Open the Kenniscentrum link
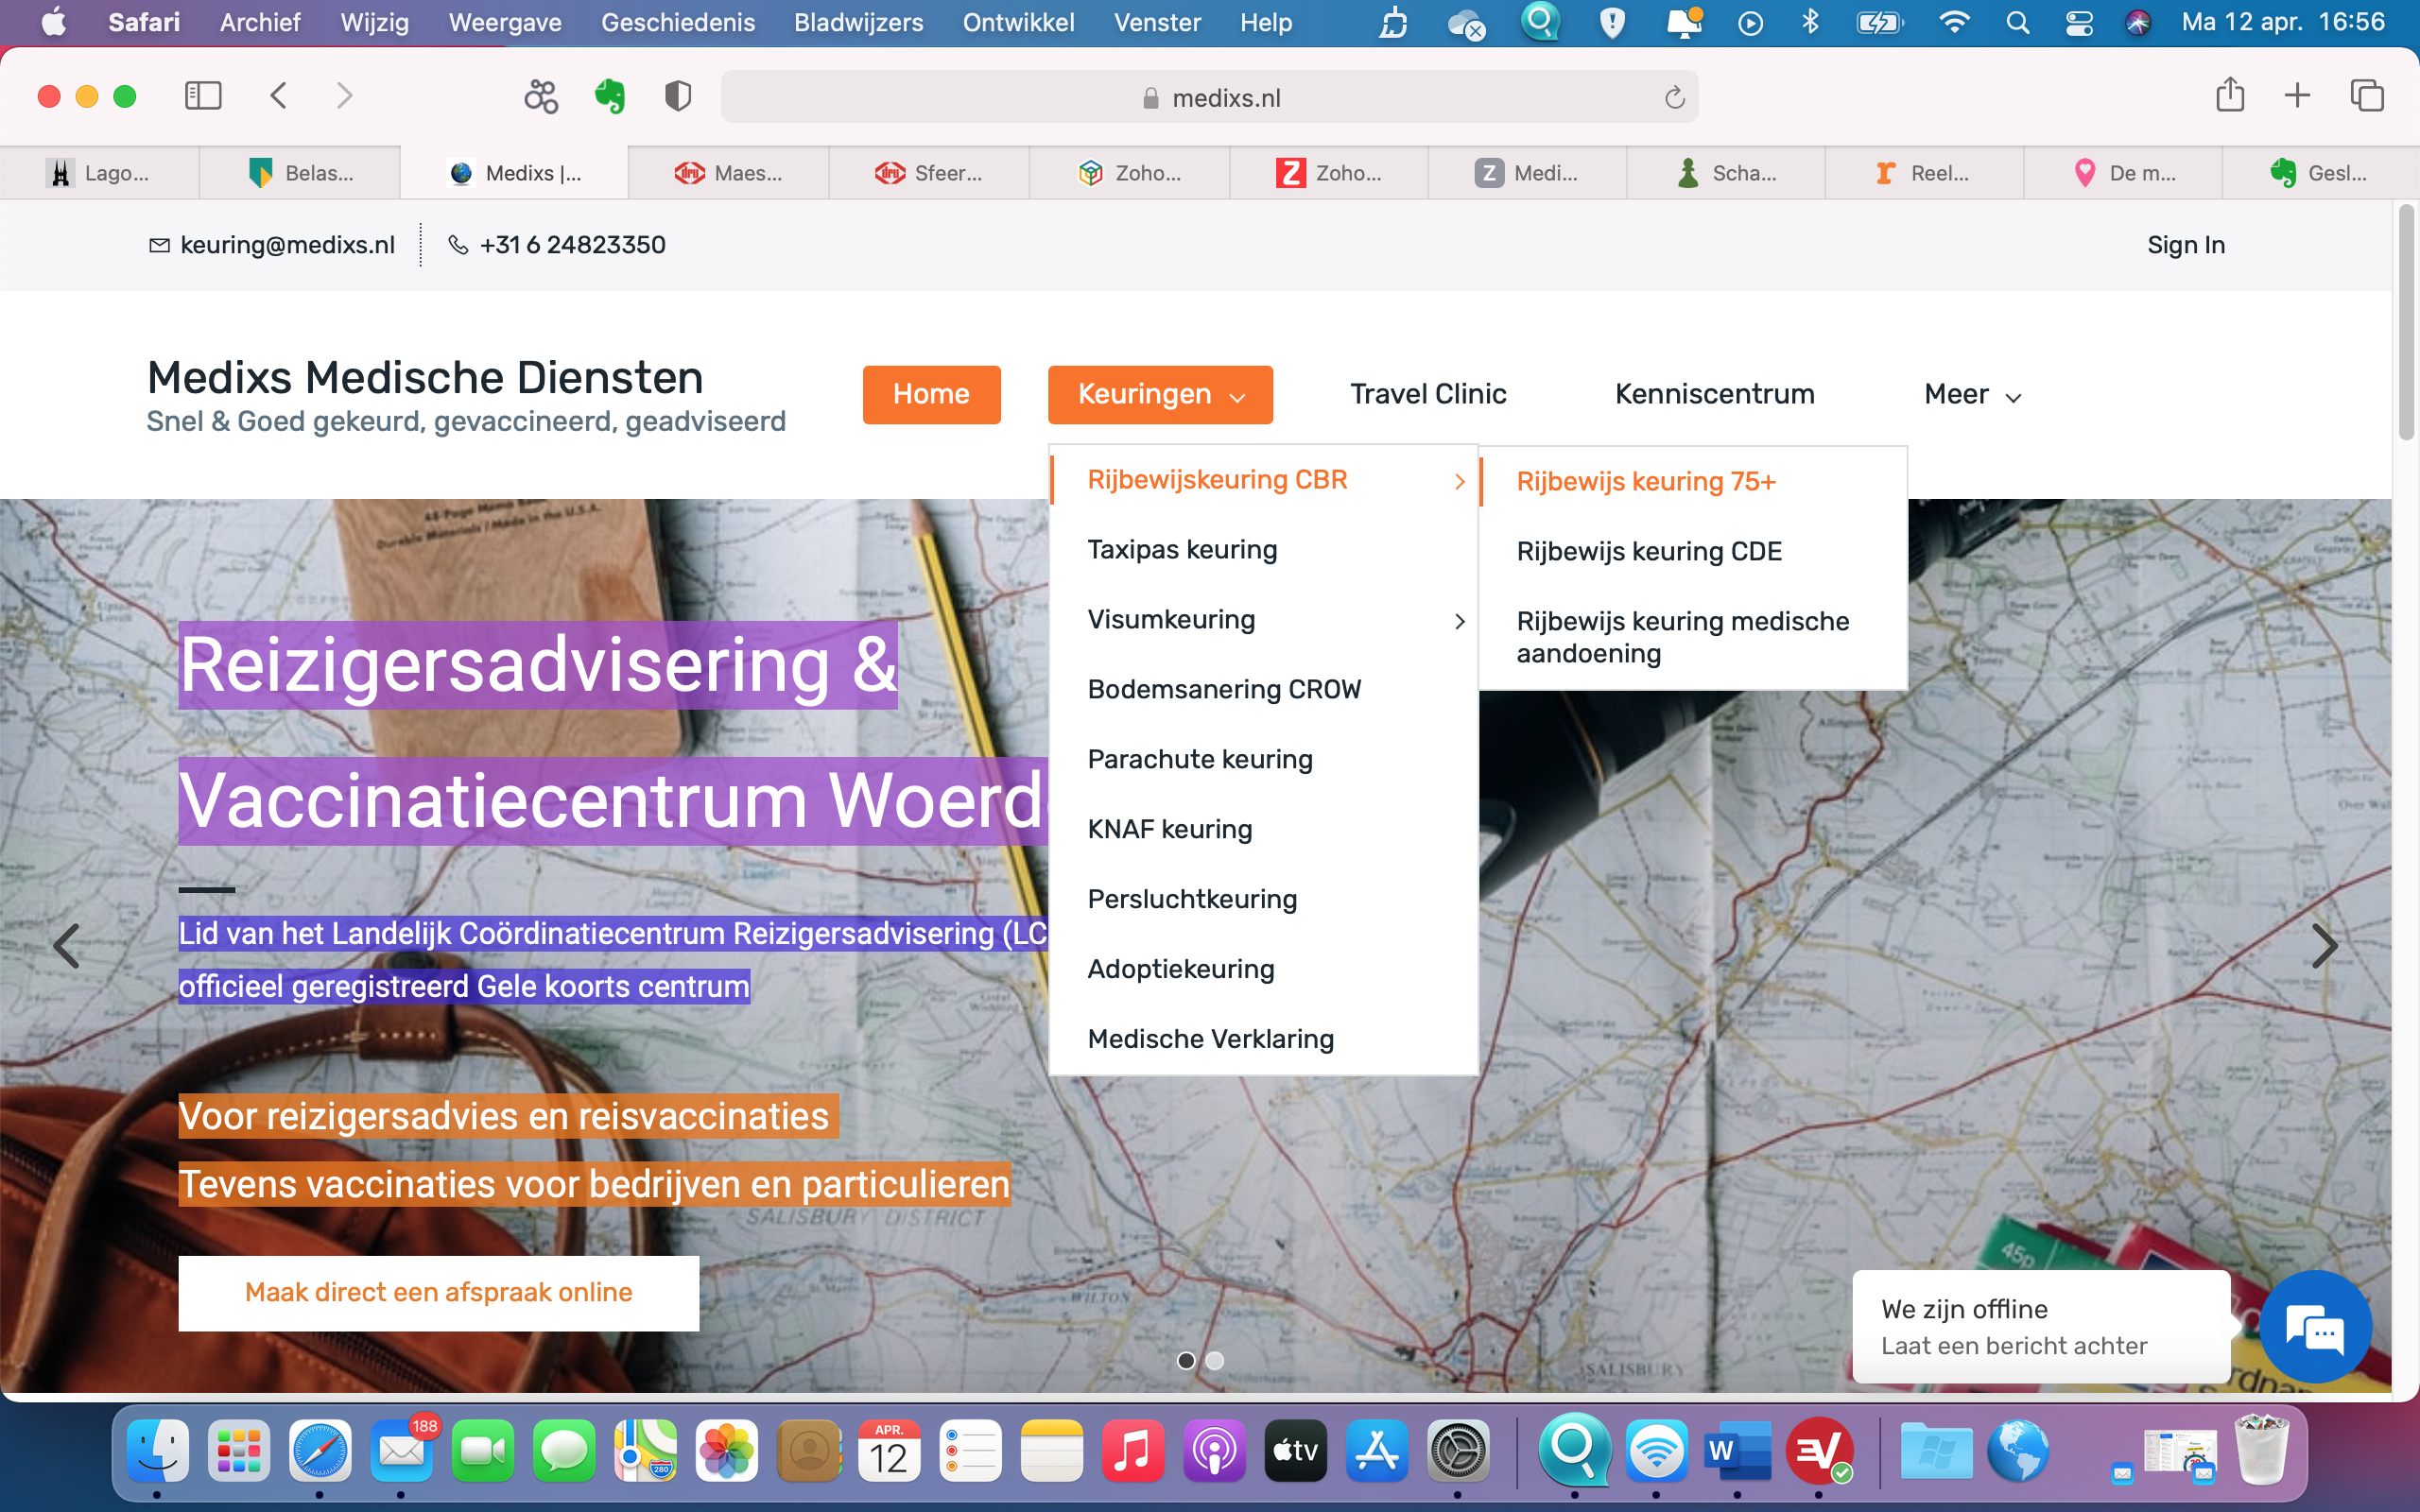This screenshot has width=2420, height=1512. 1714,395
